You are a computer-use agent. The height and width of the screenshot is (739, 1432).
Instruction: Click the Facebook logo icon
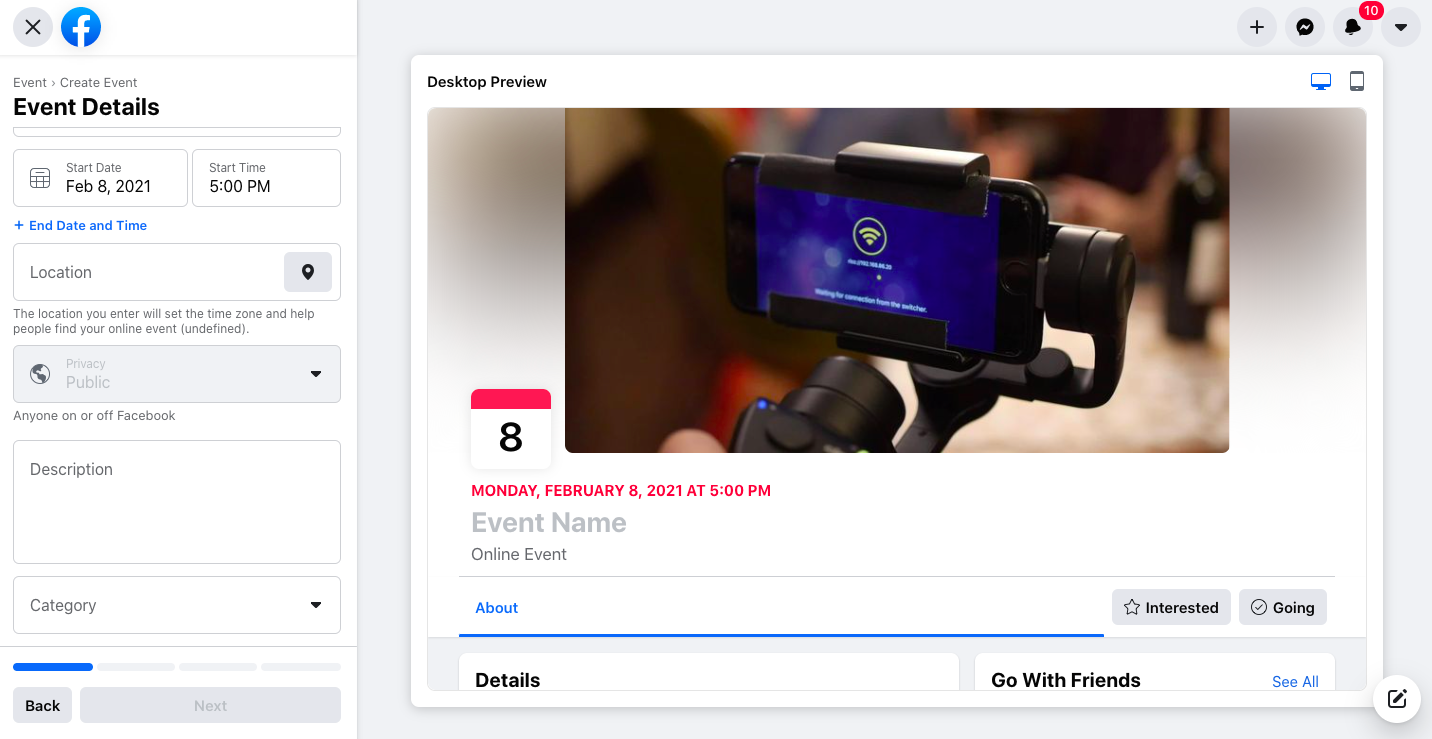pos(81,27)
